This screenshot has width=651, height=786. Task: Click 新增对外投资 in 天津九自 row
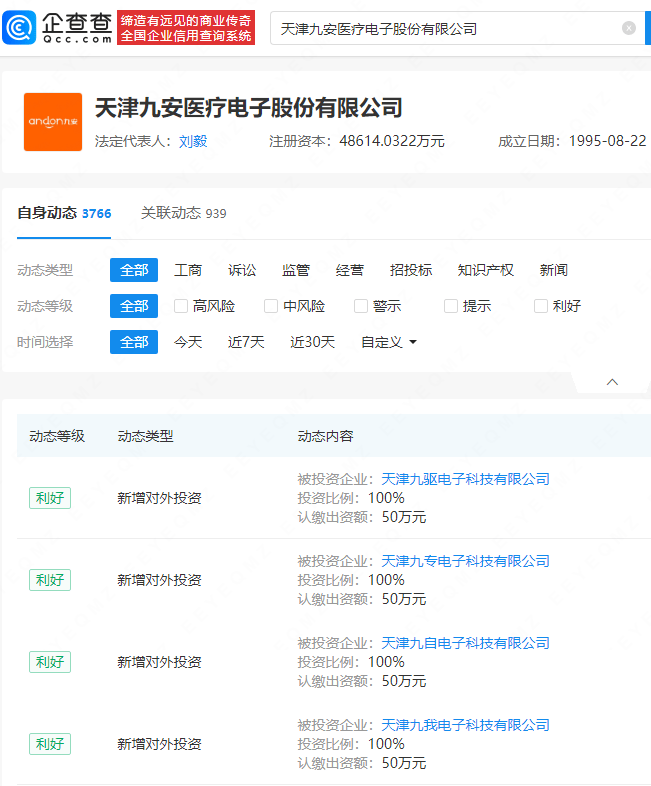pyautogui.click(x=159, y=662)
